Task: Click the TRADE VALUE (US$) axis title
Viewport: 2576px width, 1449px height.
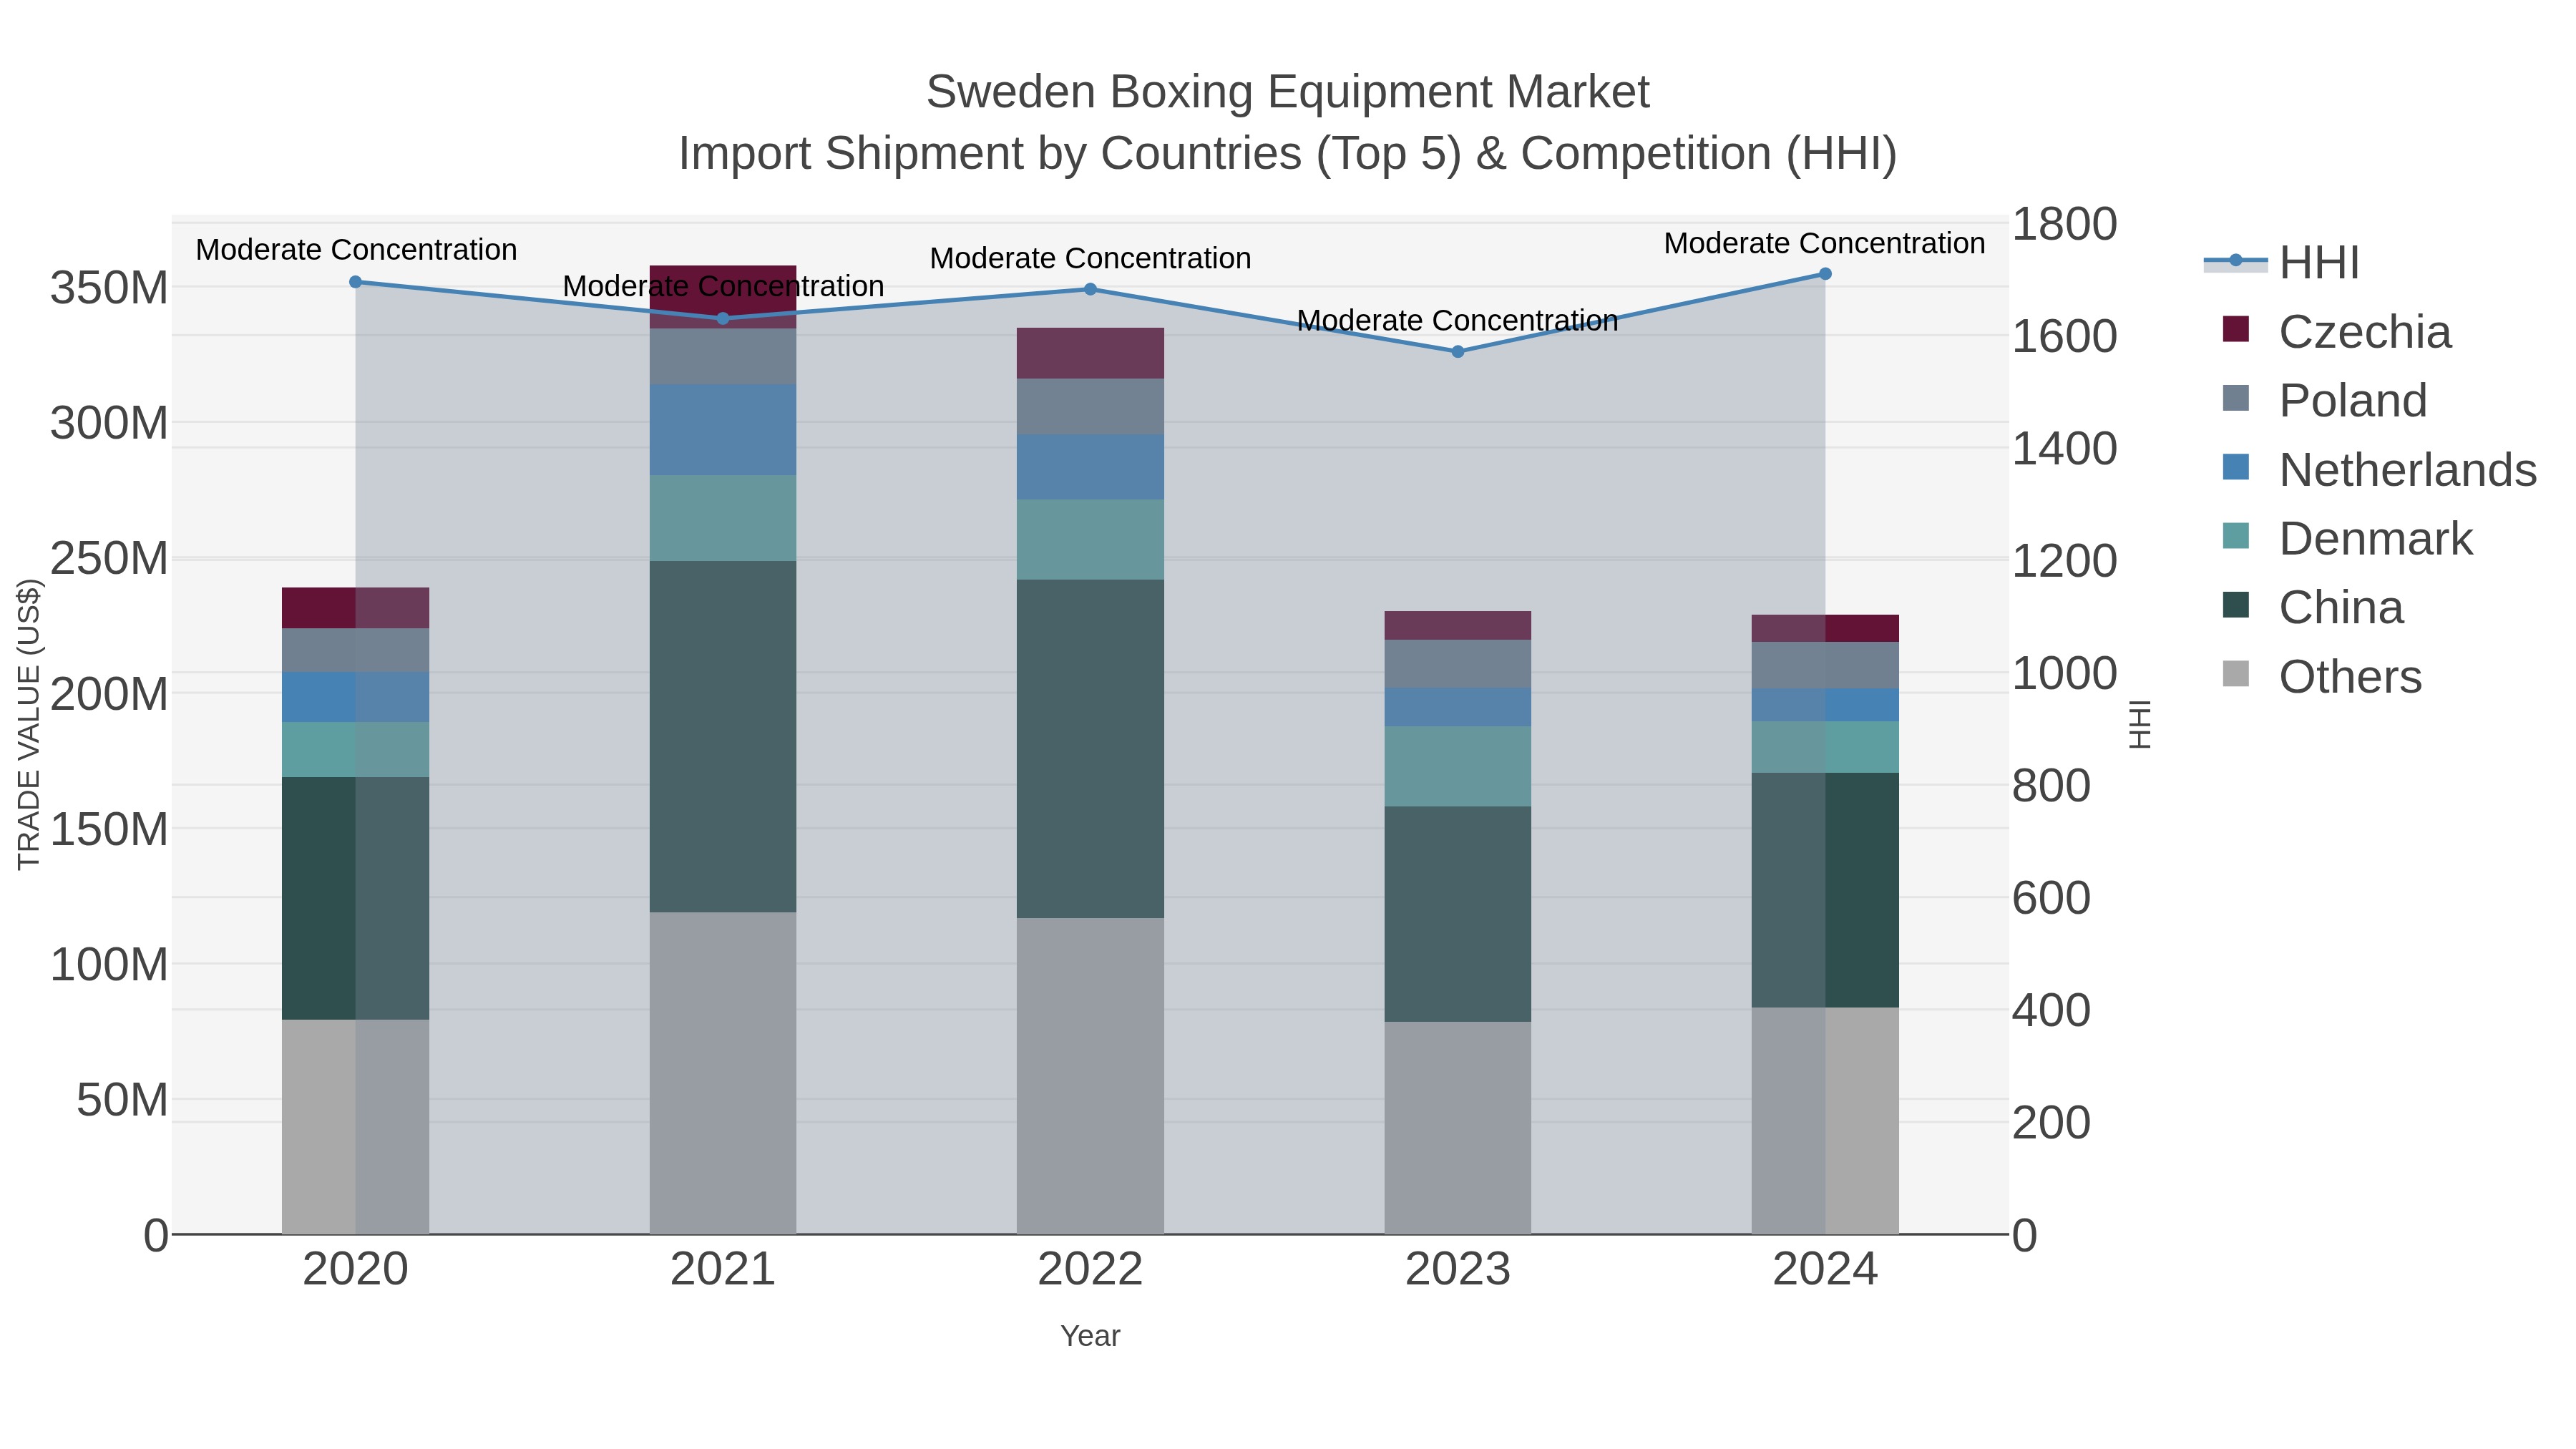Action: click(x=29, y=724)
